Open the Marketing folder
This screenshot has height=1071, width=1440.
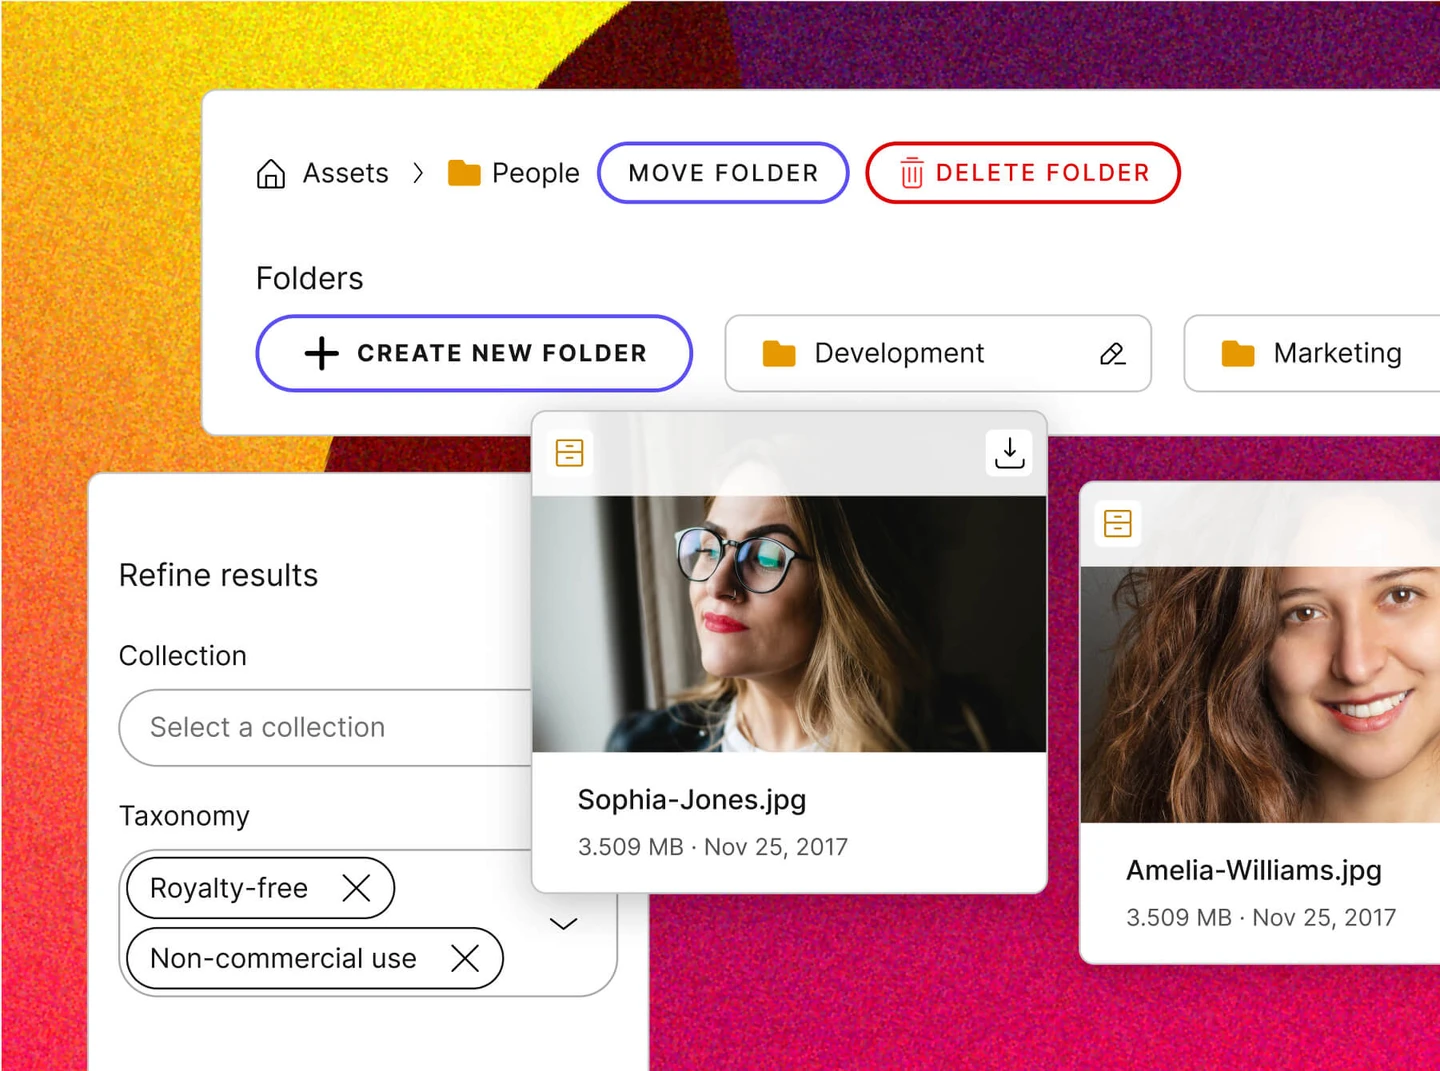click(1320, 354)
